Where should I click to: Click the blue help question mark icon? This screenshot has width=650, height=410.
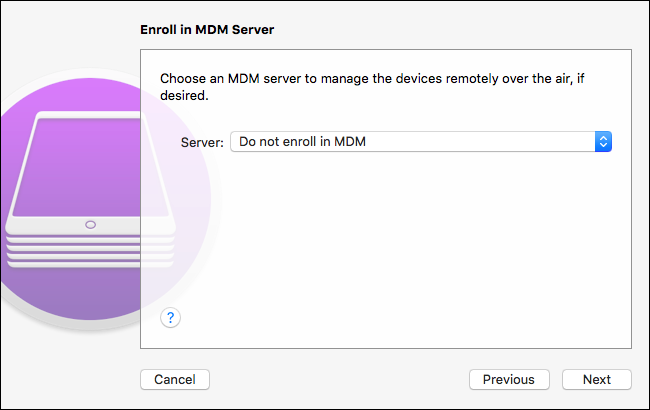pyautogui.click(x=171, y=318)
